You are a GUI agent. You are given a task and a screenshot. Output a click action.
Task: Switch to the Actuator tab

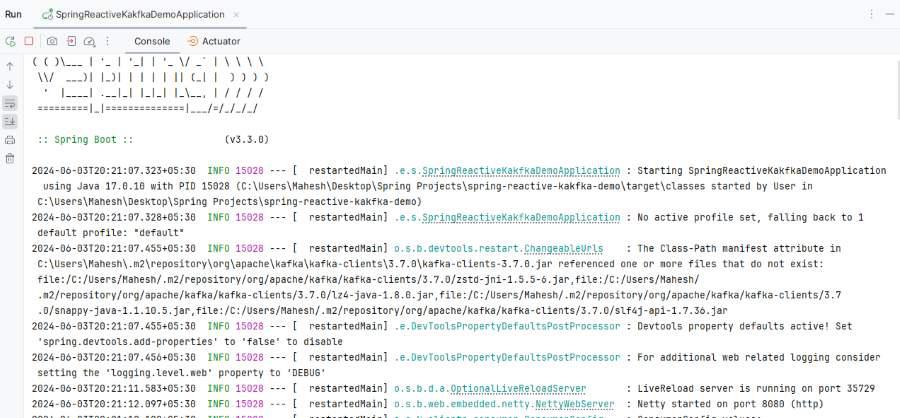tap(214, 41)
